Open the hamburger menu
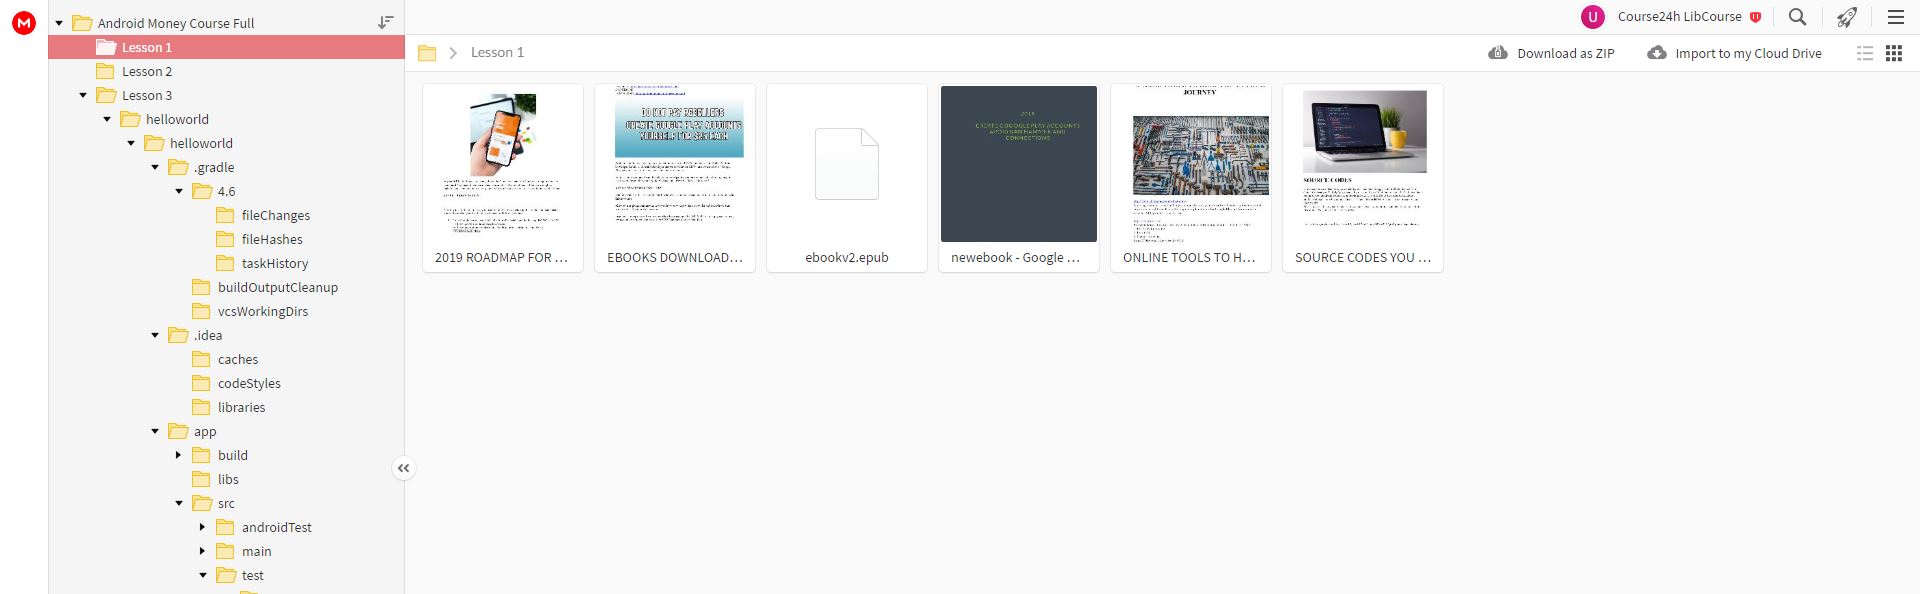Image resolution: width=1920 pixels, height=594 pixels. [1895, 17]
